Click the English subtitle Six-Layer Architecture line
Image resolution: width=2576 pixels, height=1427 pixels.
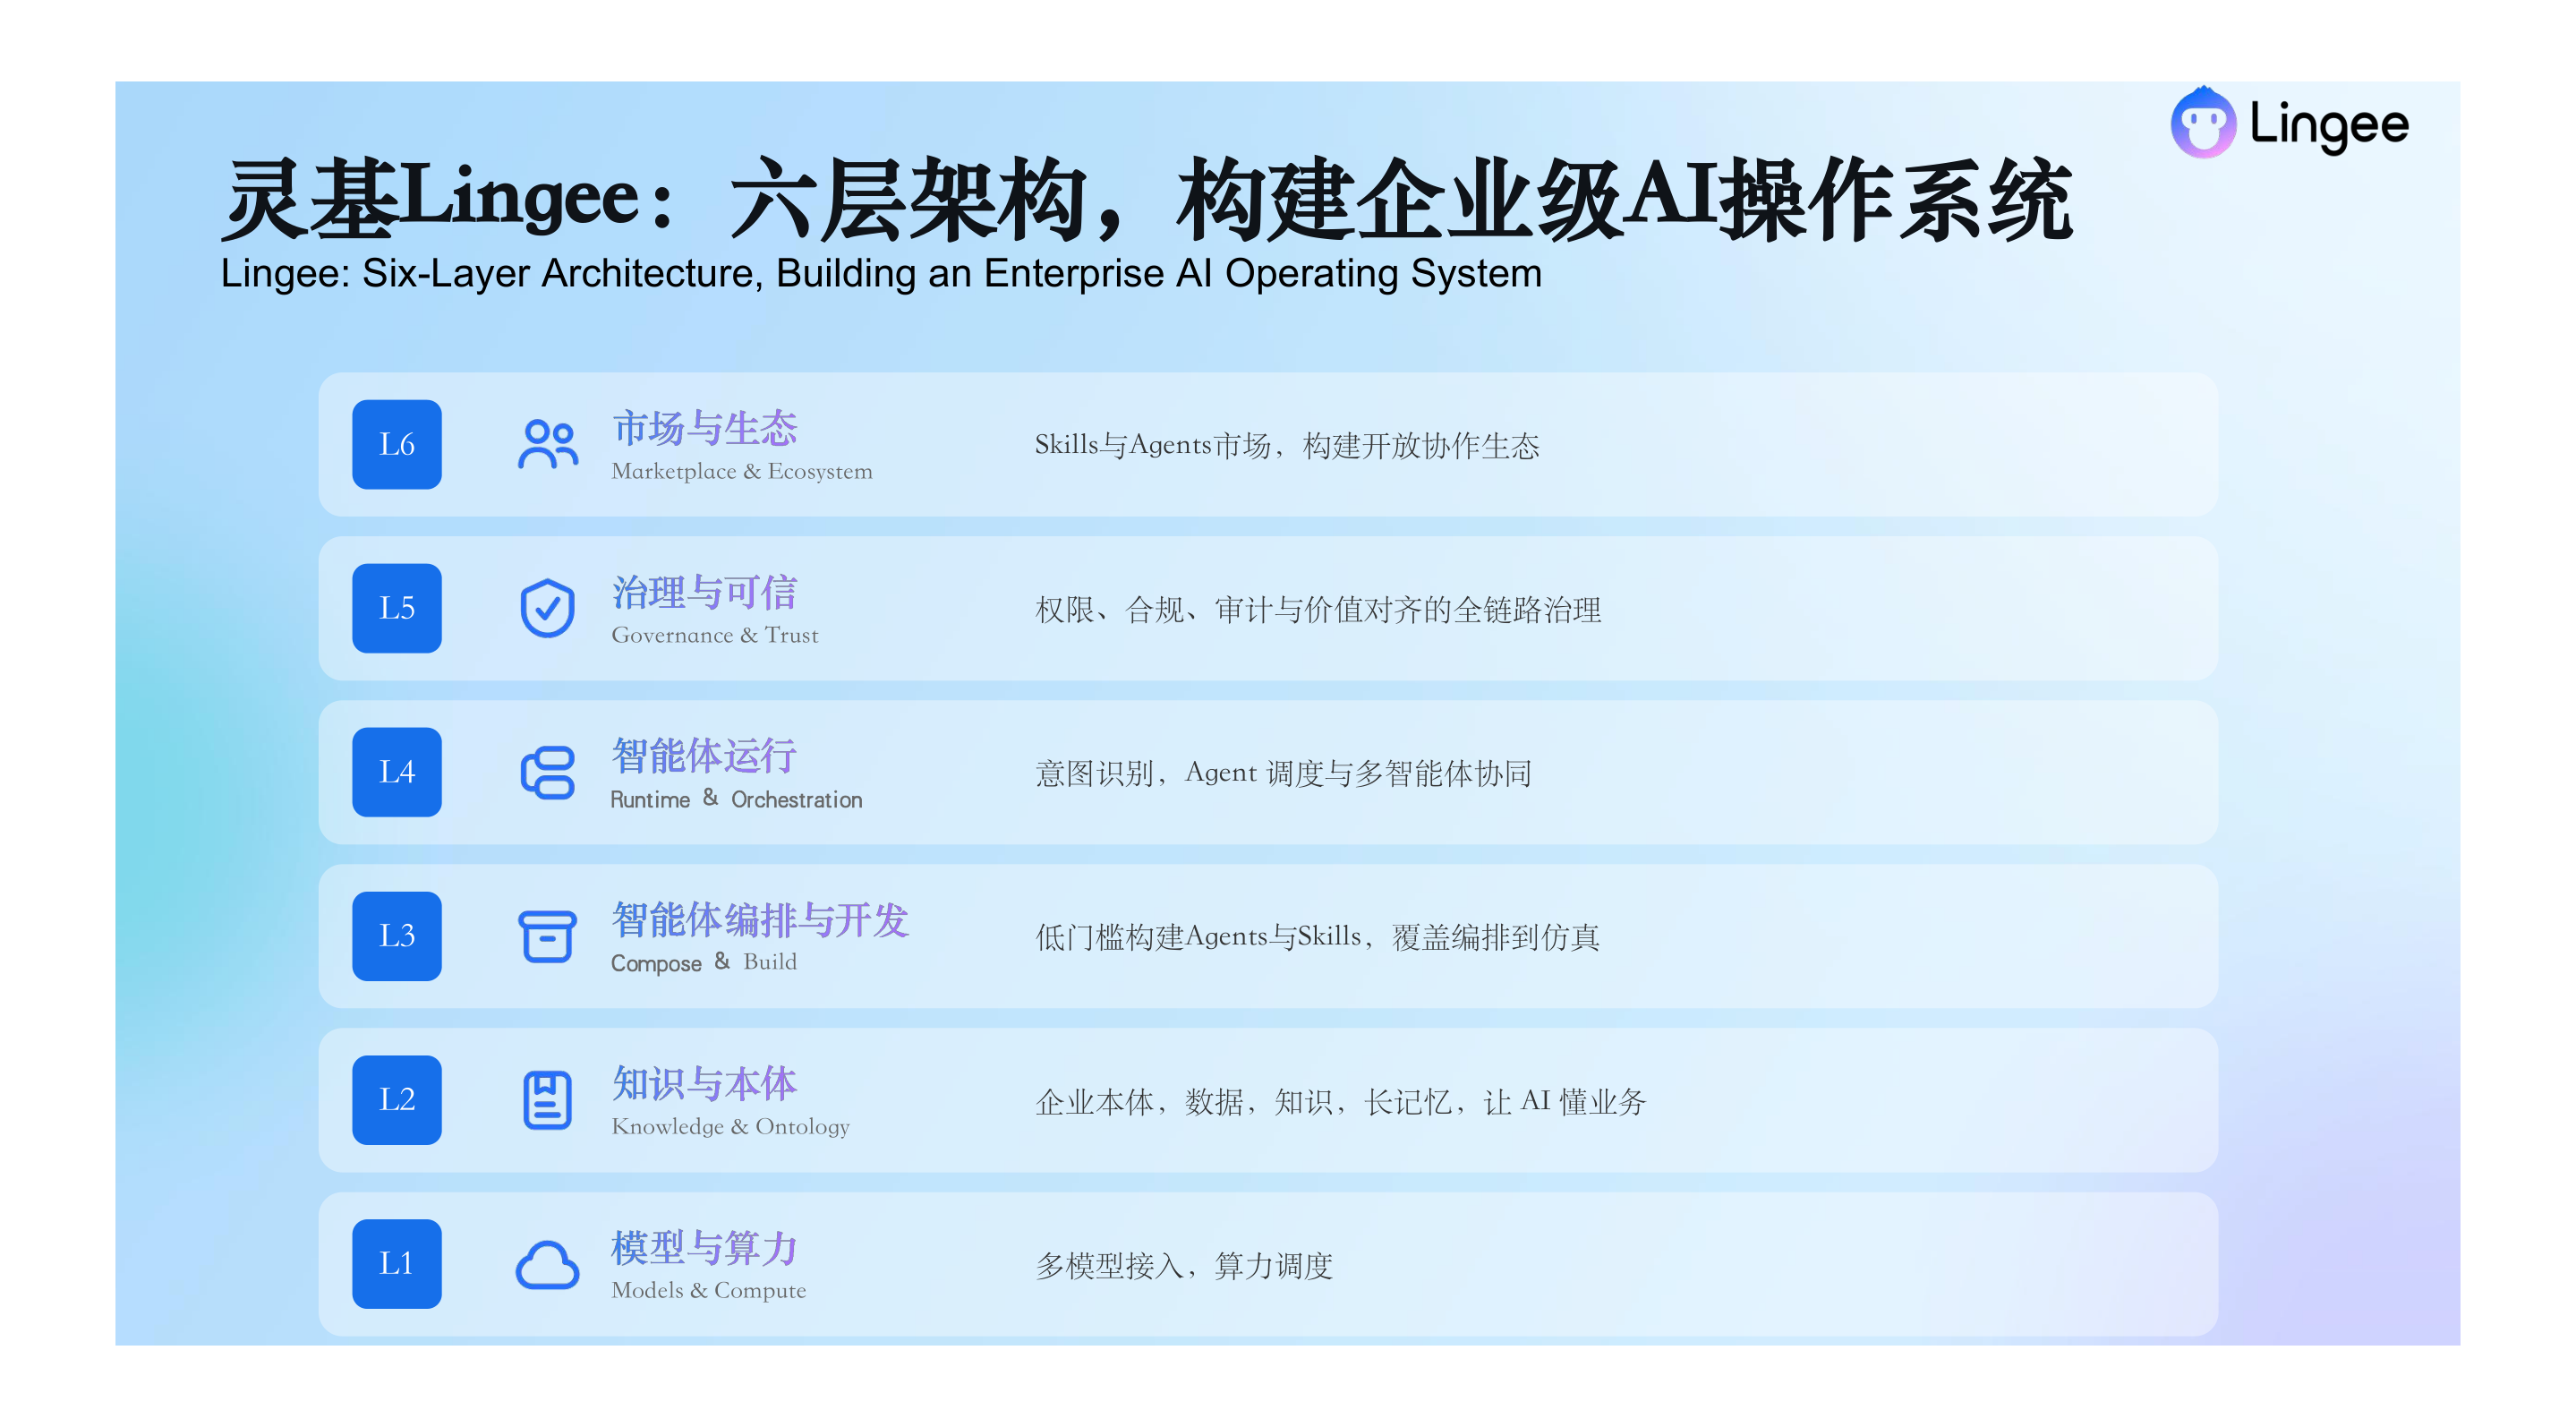[881, 273]
